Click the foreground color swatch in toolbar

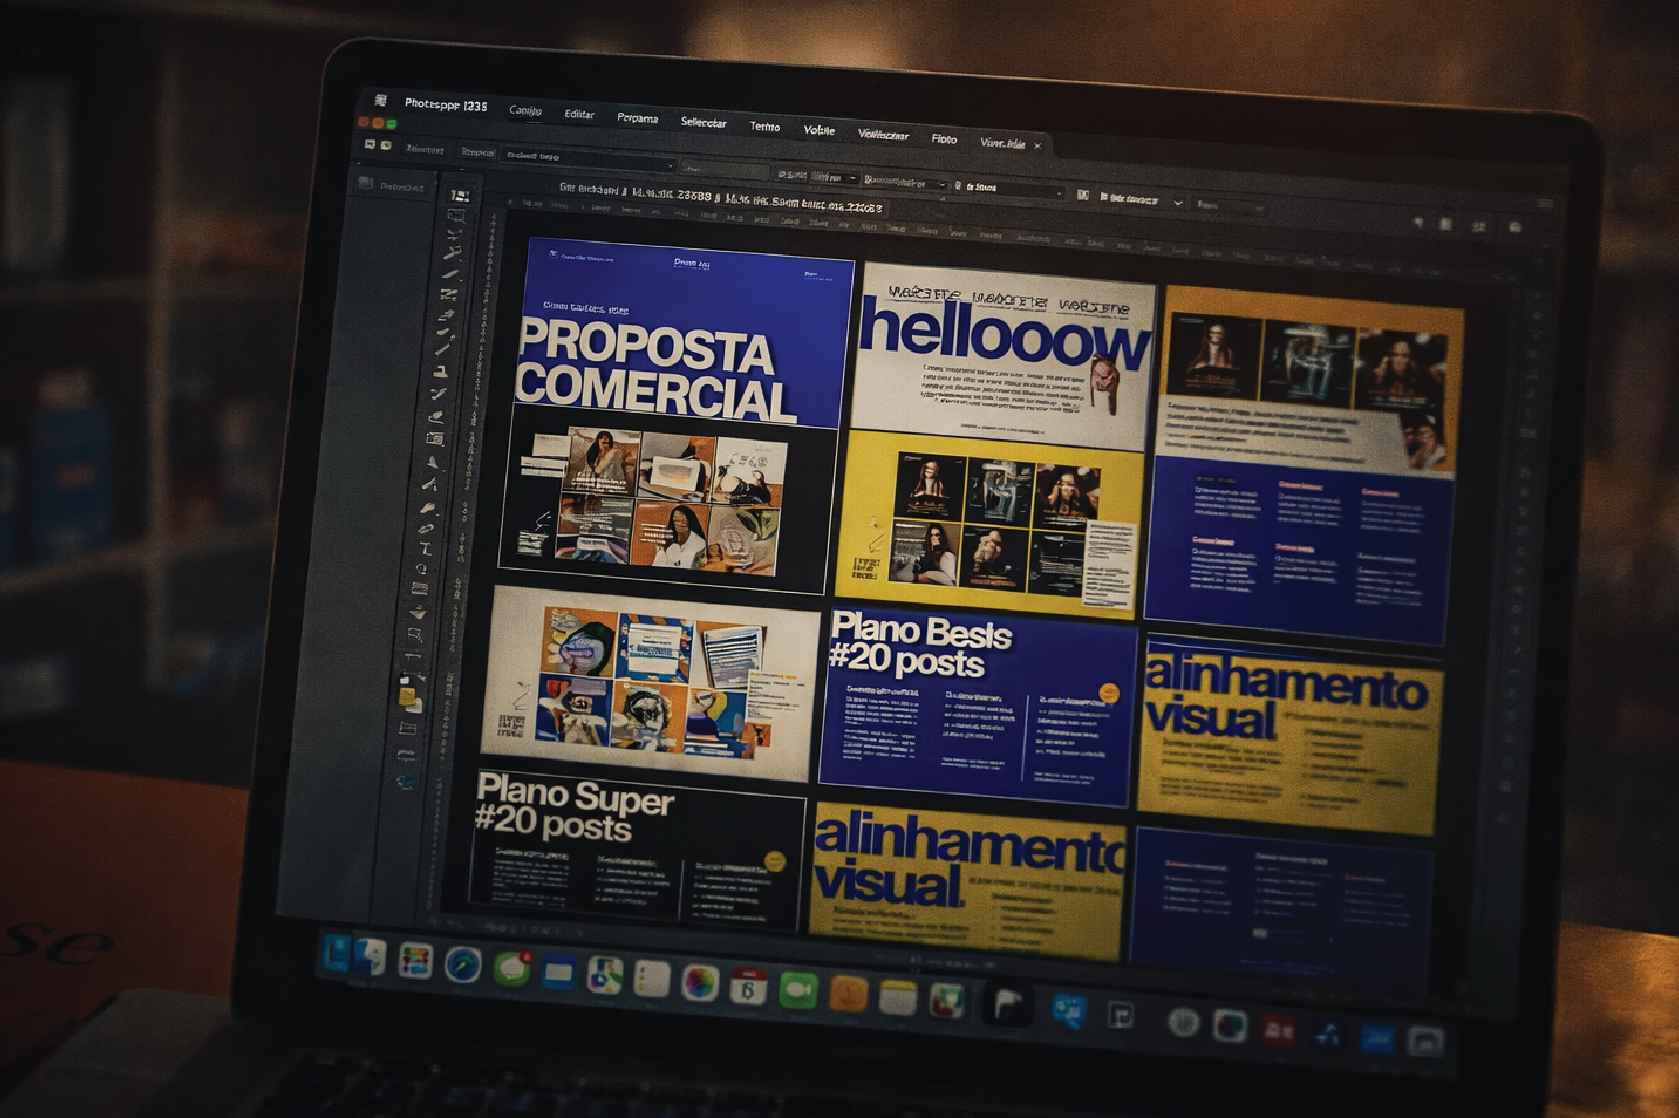point(408,698)
